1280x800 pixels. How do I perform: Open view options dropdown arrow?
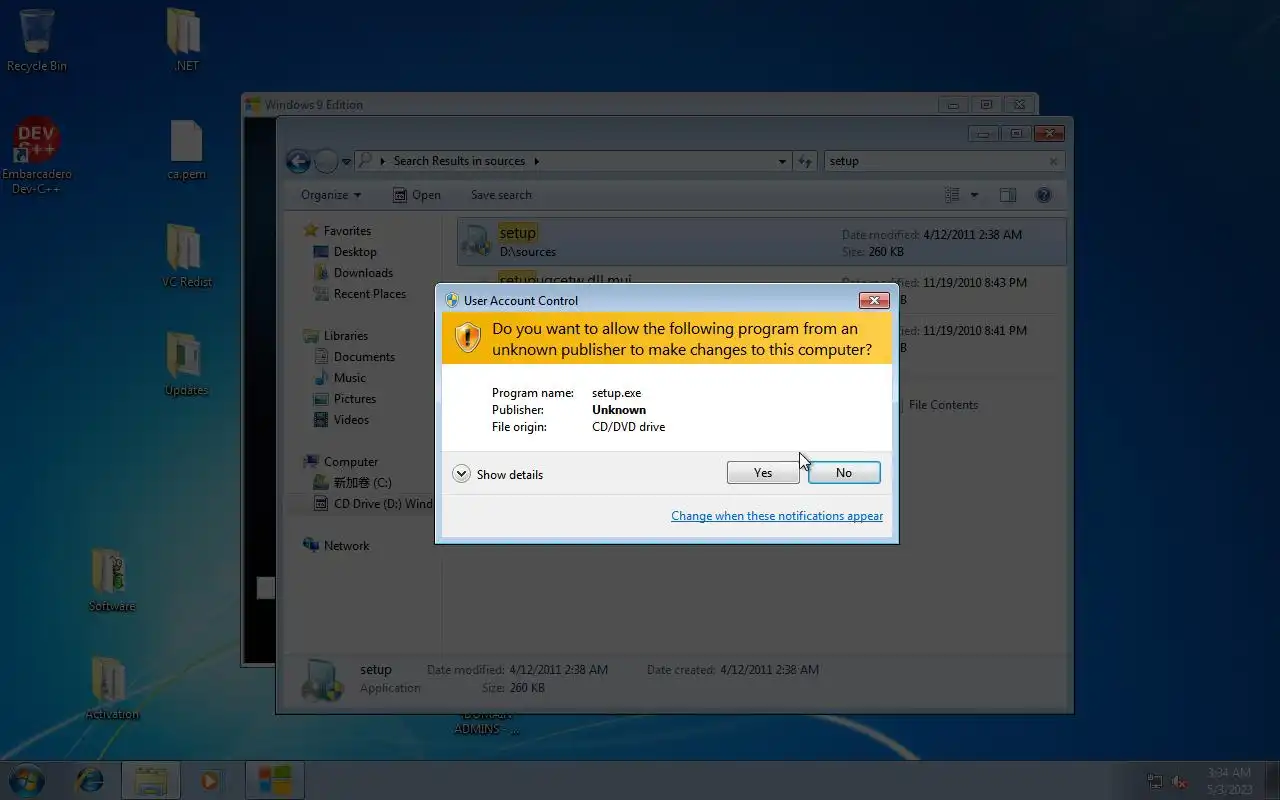tap(974, 195)
